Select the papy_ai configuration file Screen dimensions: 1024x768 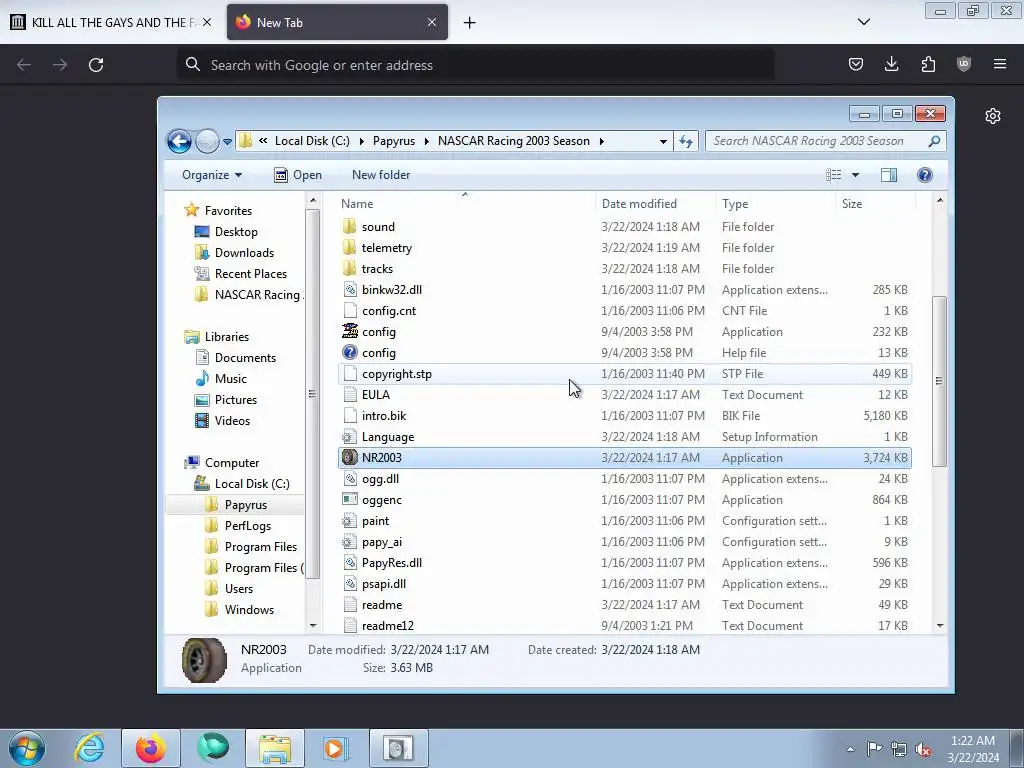click(x=625, y=541)
